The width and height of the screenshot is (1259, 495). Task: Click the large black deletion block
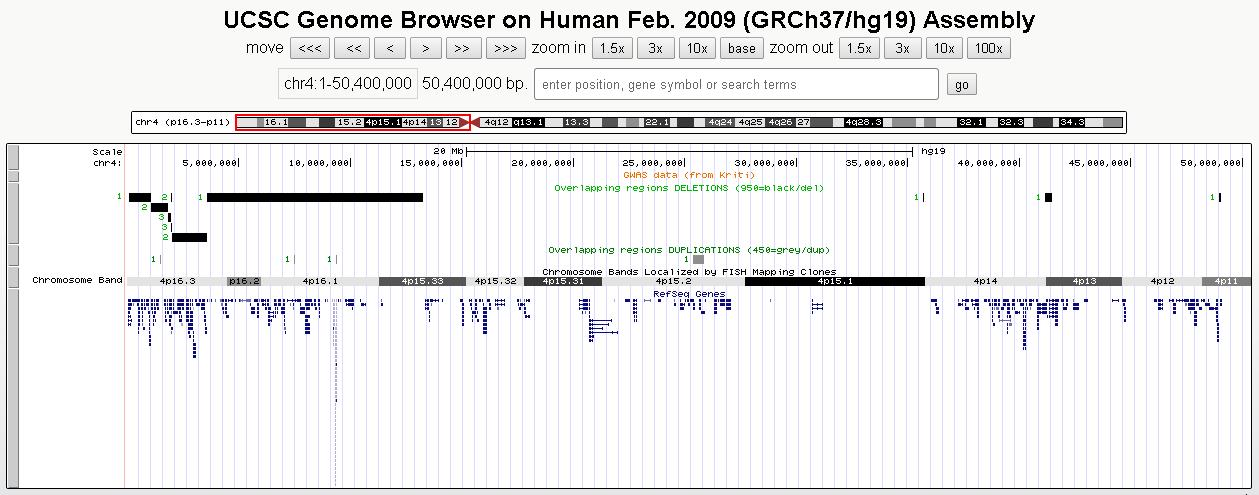click(x=314, y=197)
